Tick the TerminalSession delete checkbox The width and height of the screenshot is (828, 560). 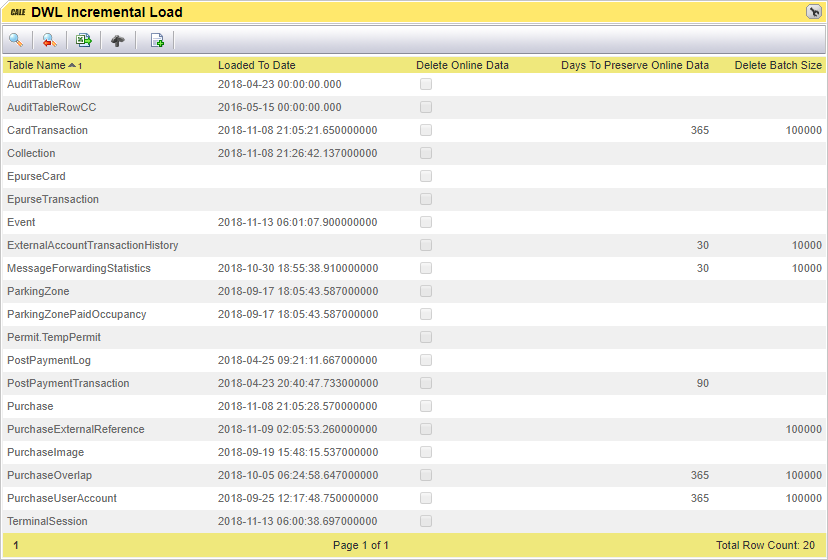(x=426, y=521)
